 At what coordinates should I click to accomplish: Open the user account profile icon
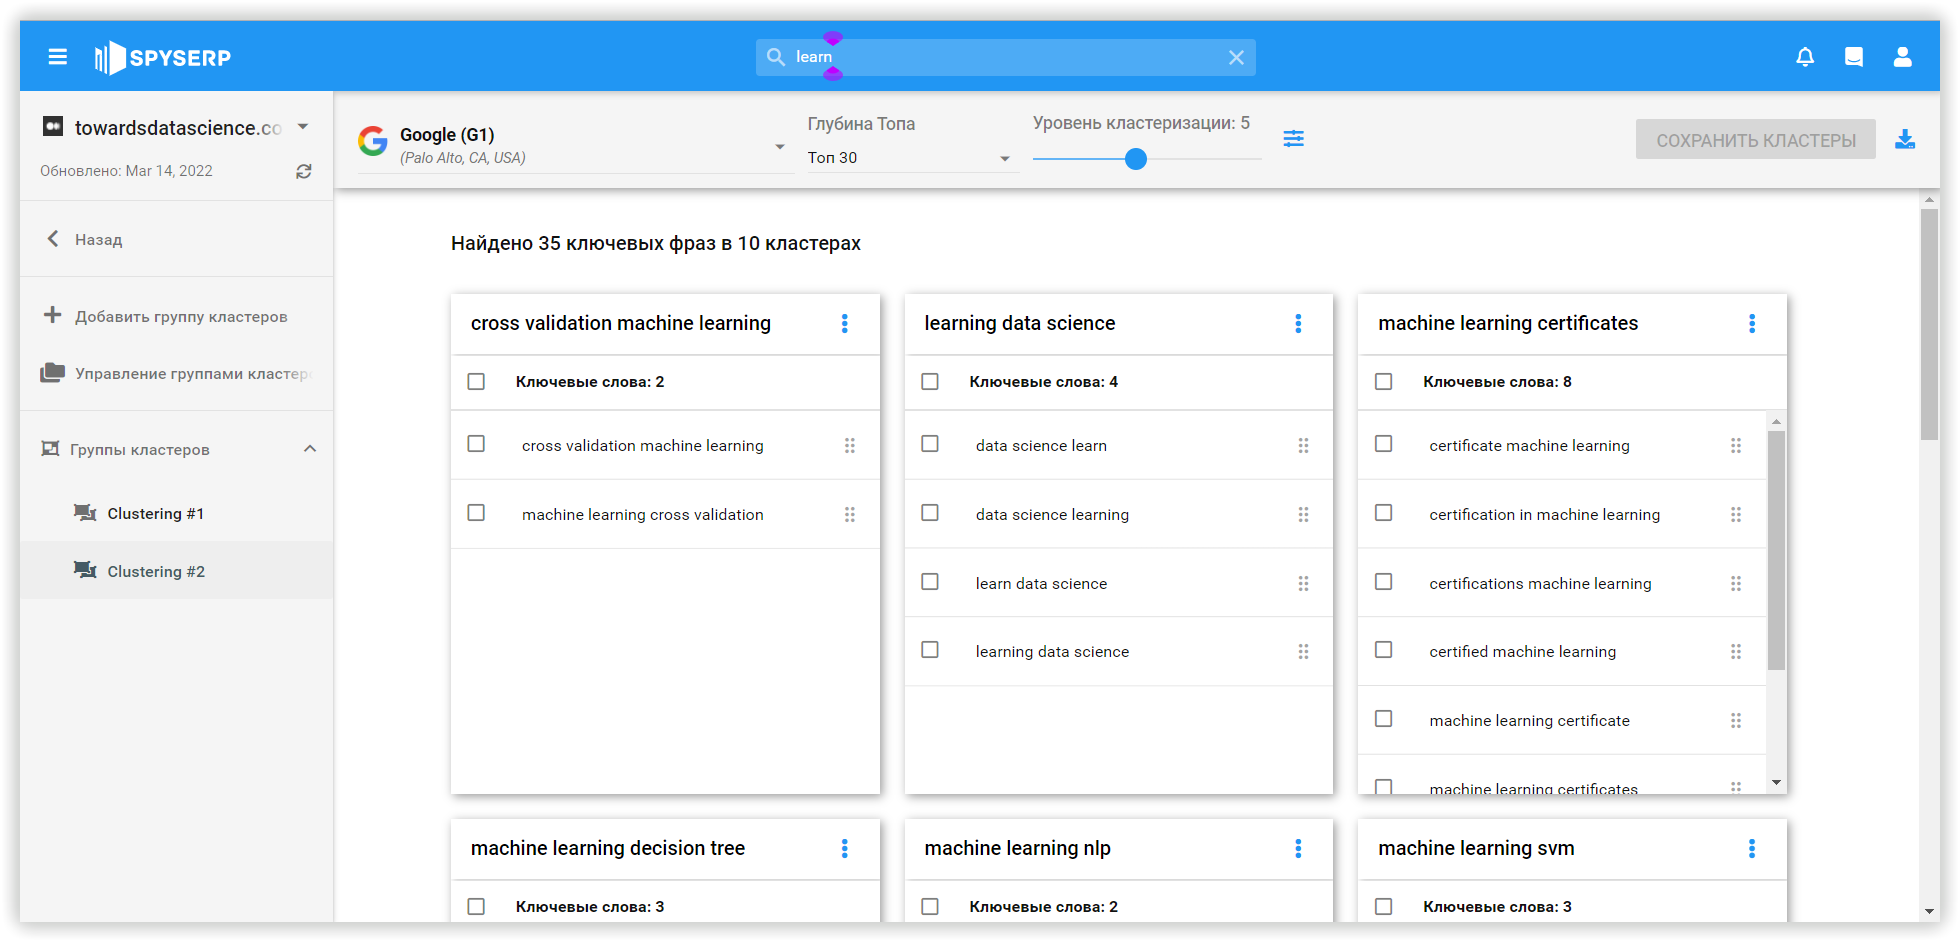coord(1902,57)
